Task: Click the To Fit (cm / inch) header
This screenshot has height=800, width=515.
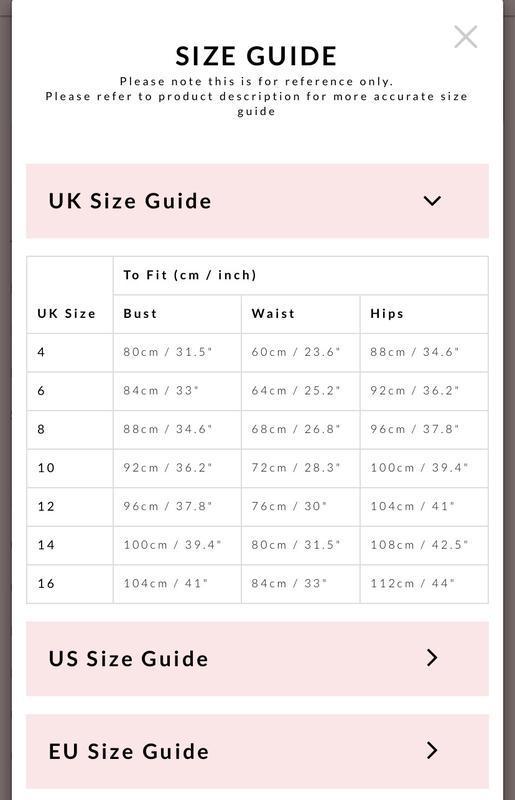Action: 190,275
